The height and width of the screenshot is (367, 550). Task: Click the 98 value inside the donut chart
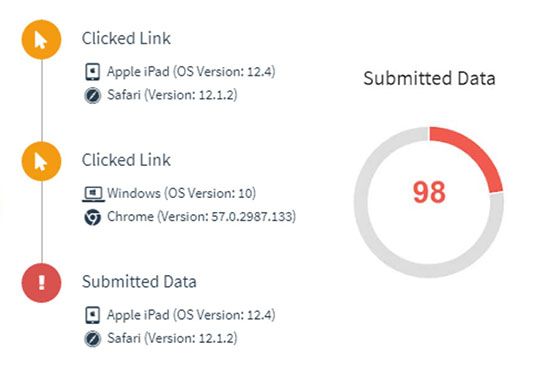point(429,192)
